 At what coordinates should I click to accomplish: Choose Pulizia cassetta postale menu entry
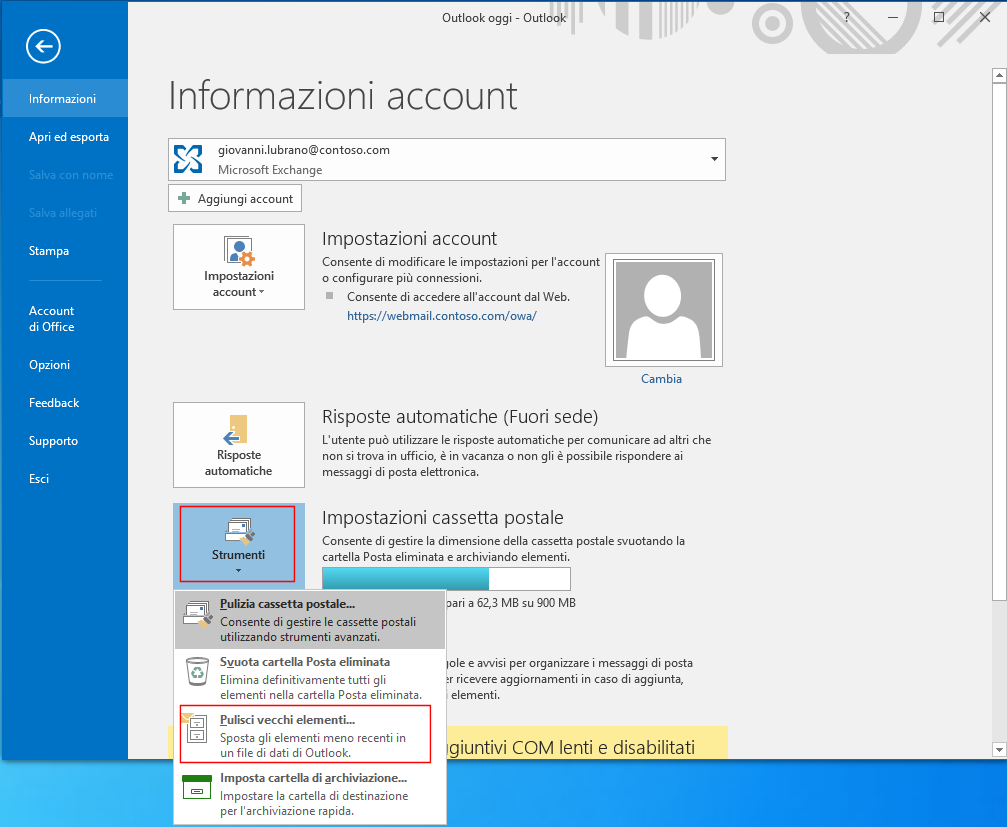coord(310,620)
